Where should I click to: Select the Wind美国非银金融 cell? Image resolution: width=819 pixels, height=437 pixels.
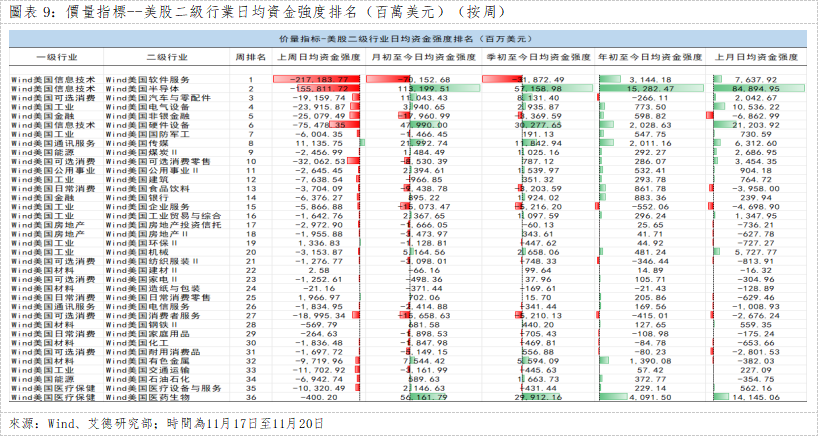coord(148,116)
